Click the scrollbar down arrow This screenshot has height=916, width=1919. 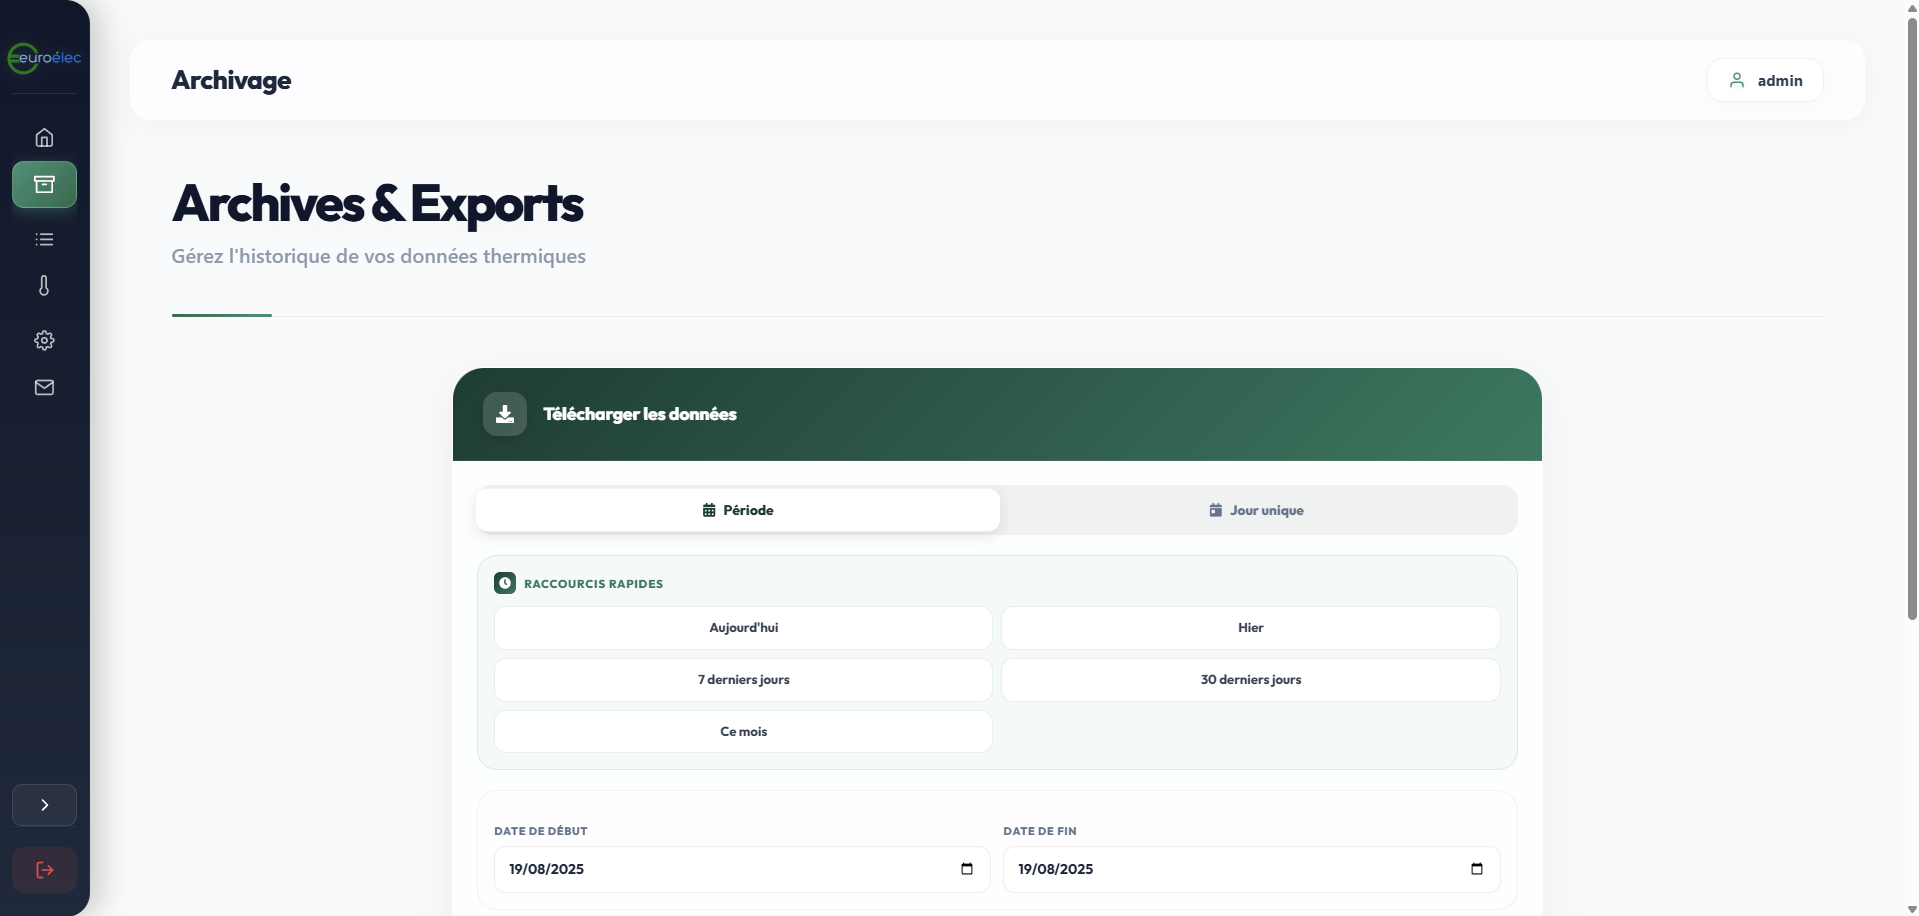coord(1912,909)
